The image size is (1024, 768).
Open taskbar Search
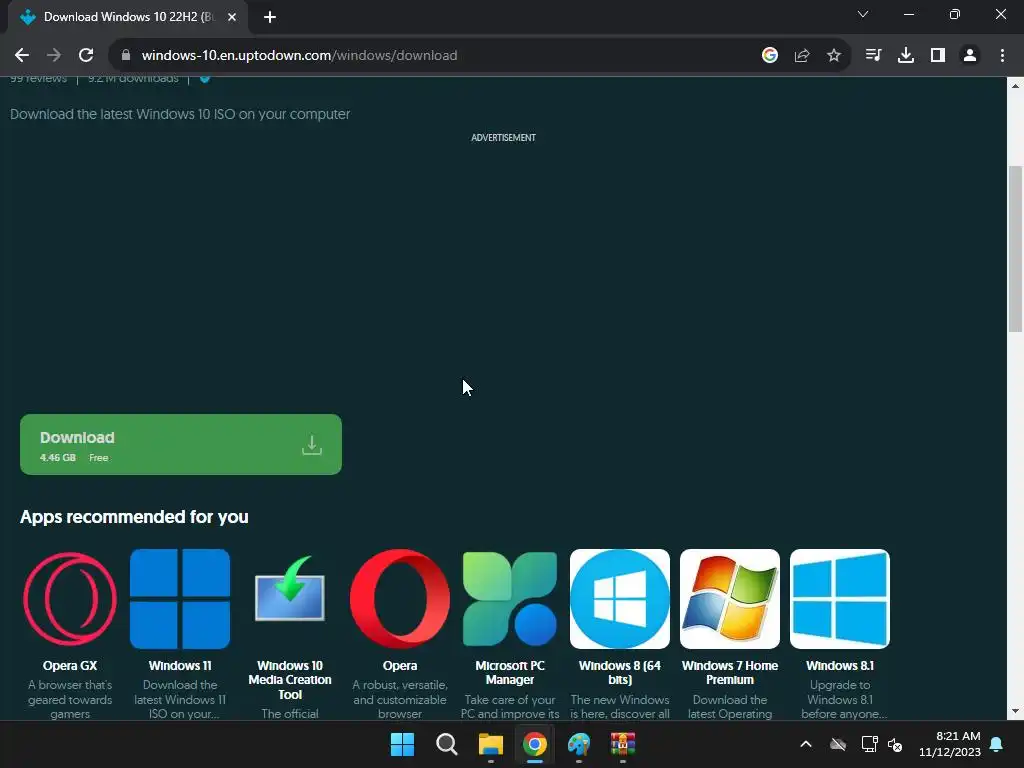pos(447,744)
